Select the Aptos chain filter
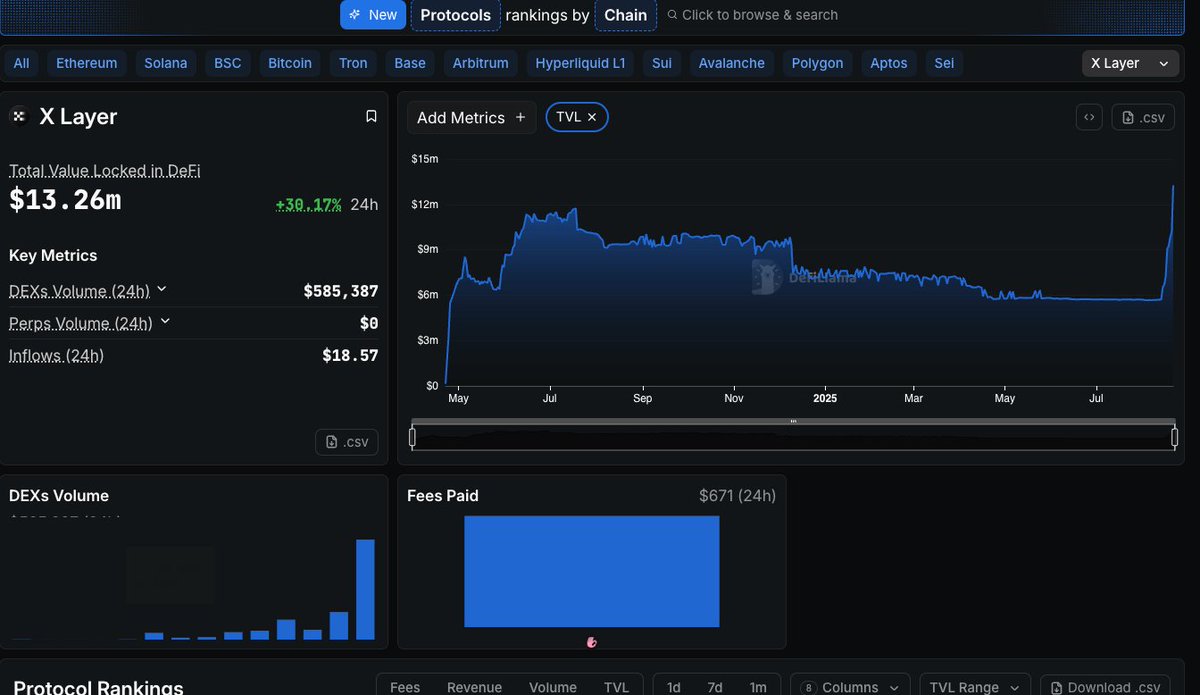 (x=889, y=63)
